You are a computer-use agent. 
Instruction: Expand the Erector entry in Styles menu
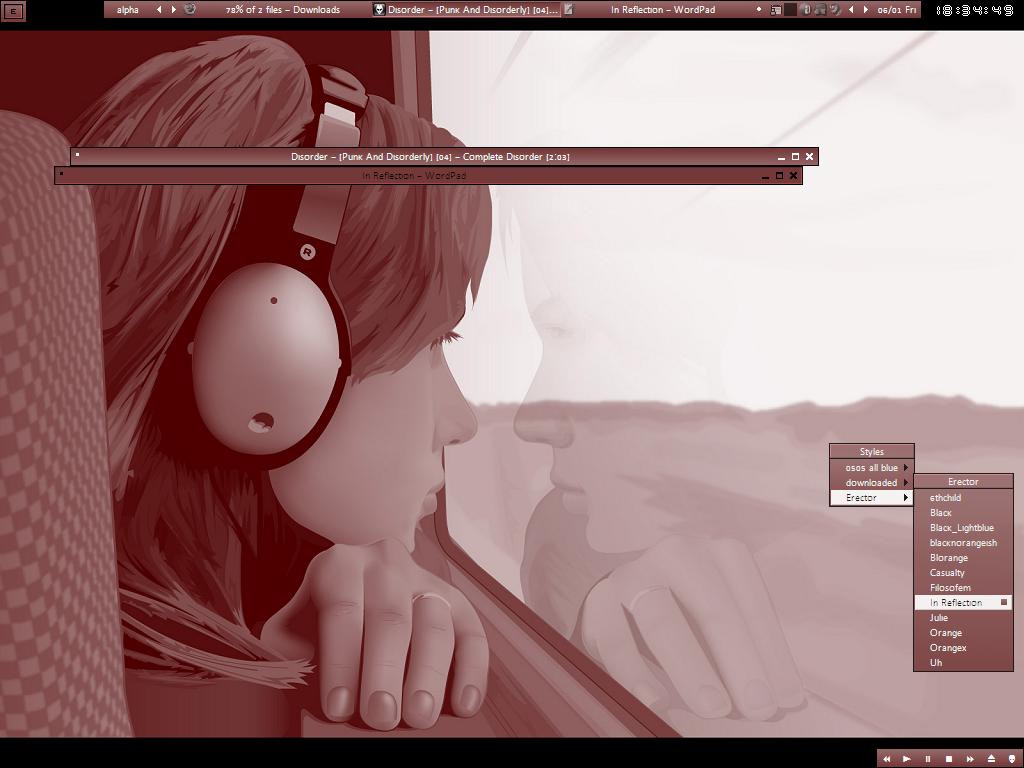point(872,498)
